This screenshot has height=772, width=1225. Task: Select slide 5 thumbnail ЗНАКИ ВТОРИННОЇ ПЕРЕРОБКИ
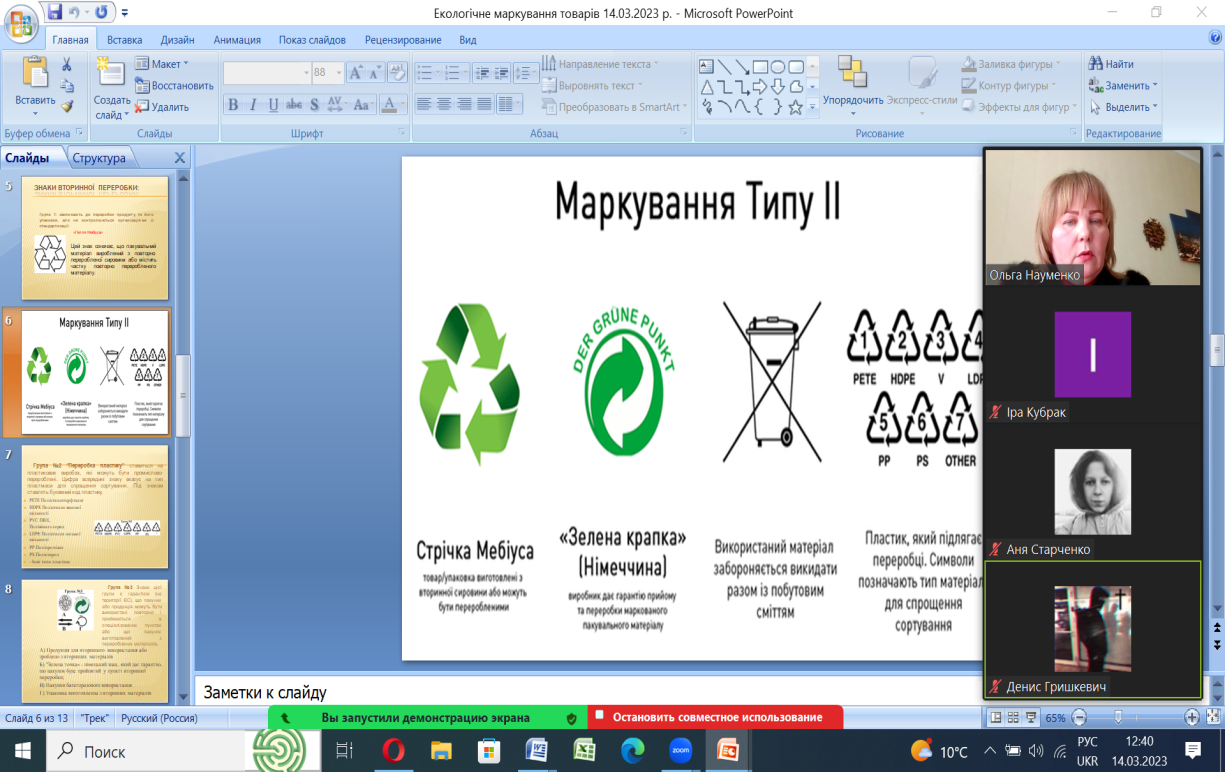95,238
